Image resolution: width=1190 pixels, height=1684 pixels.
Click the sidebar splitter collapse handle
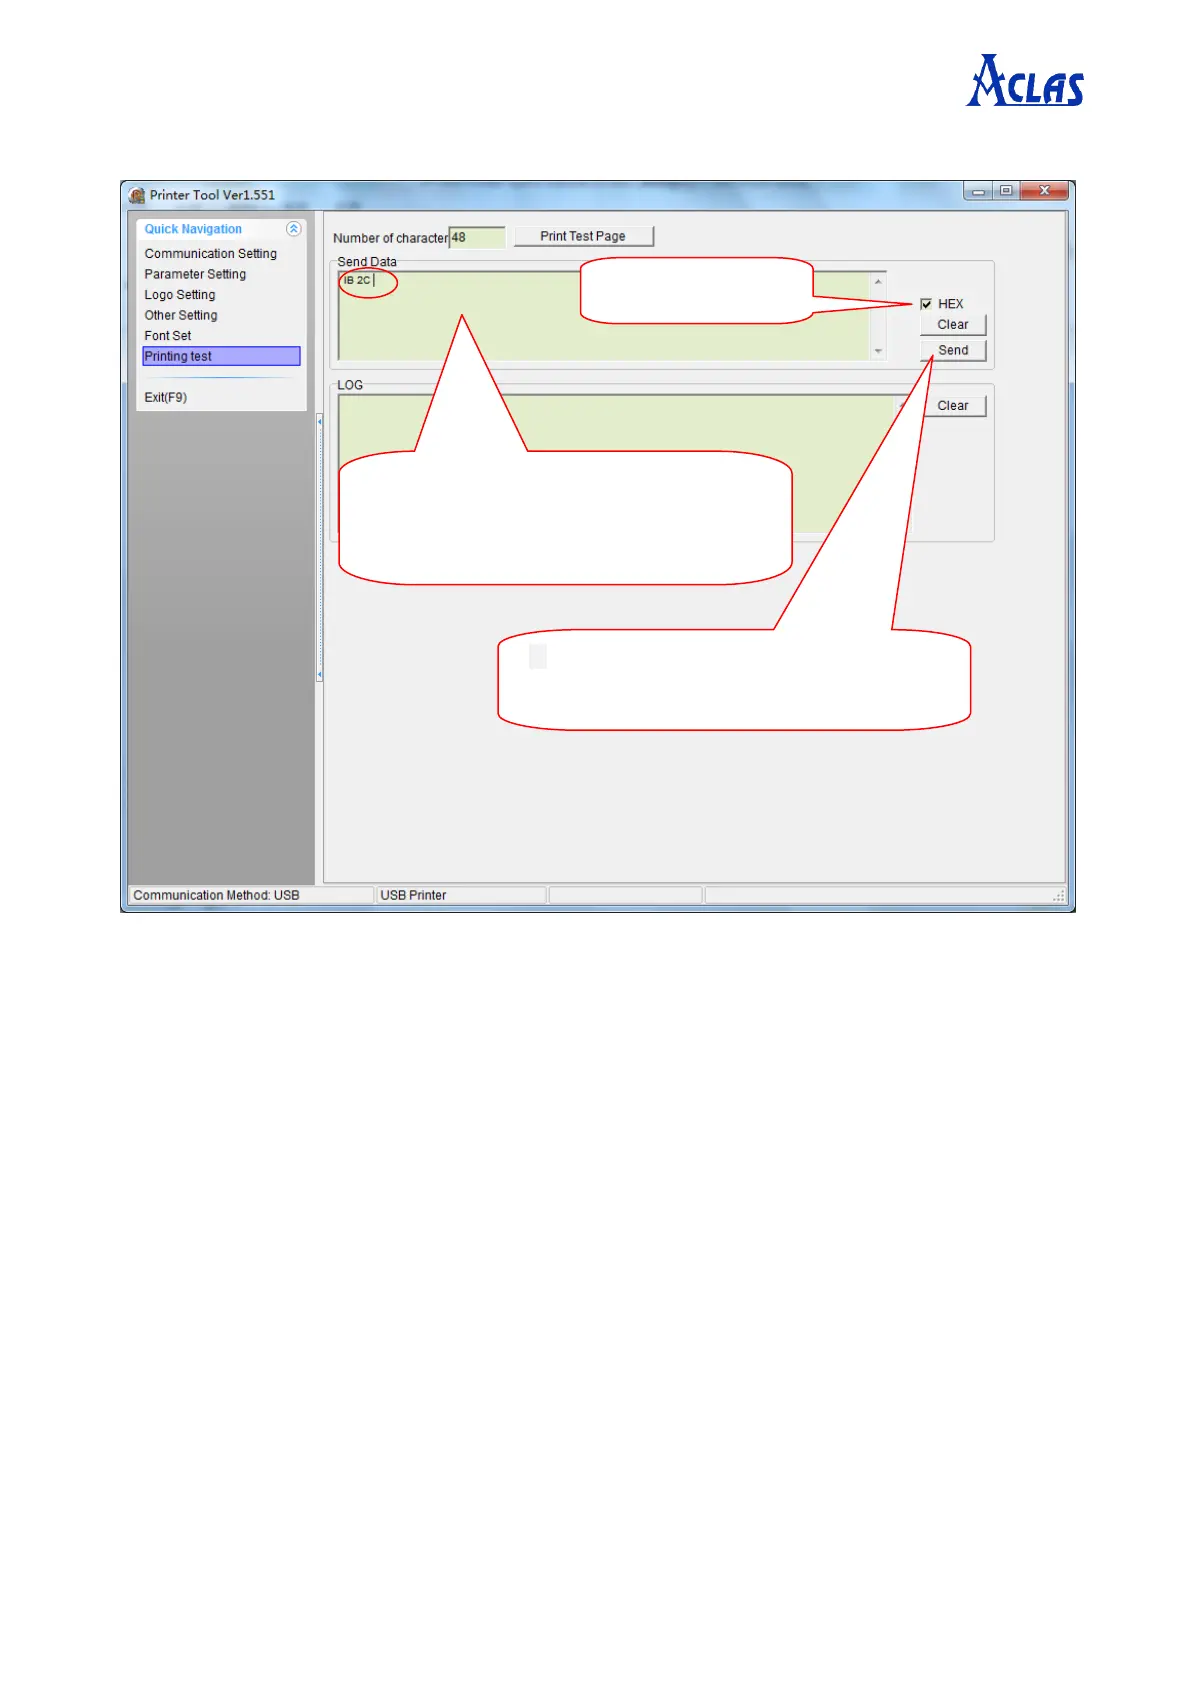[319, 549]
